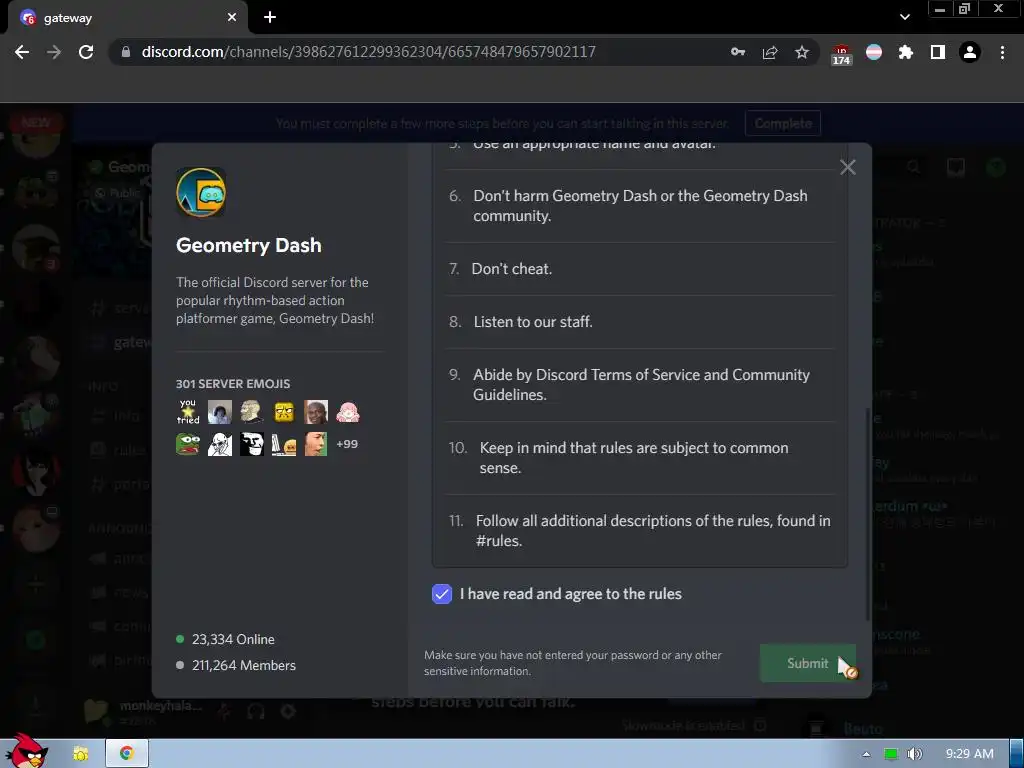The height and width of the screenshot is (768, 1024).
Task: Select the troll face emoji
Action: coord(252,444)
